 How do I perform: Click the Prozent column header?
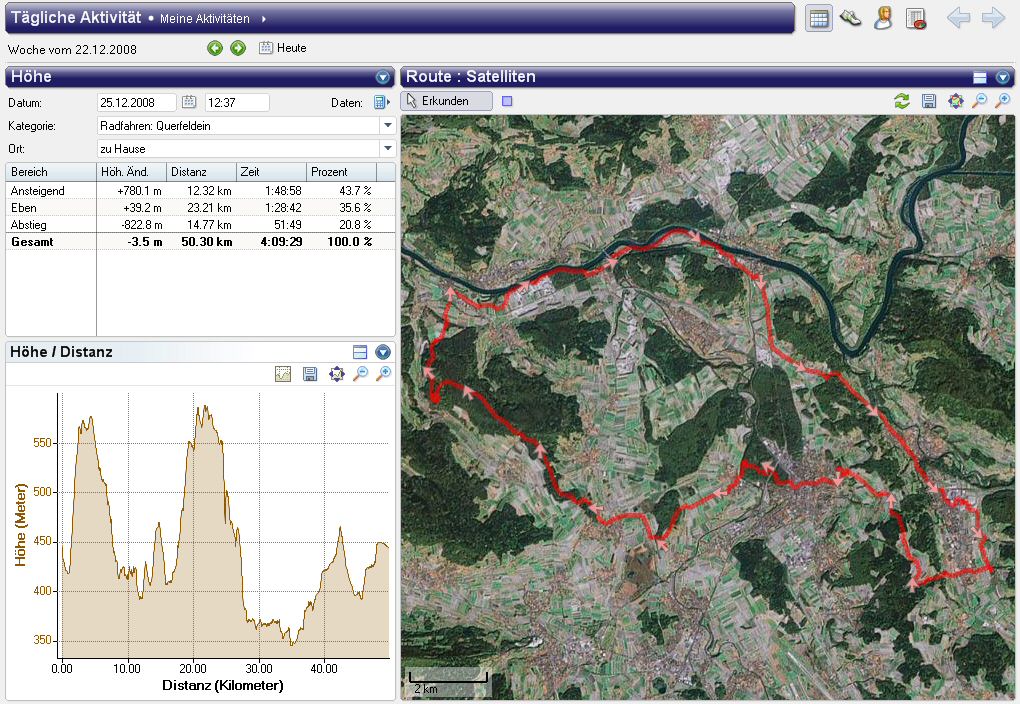point(341,172)
